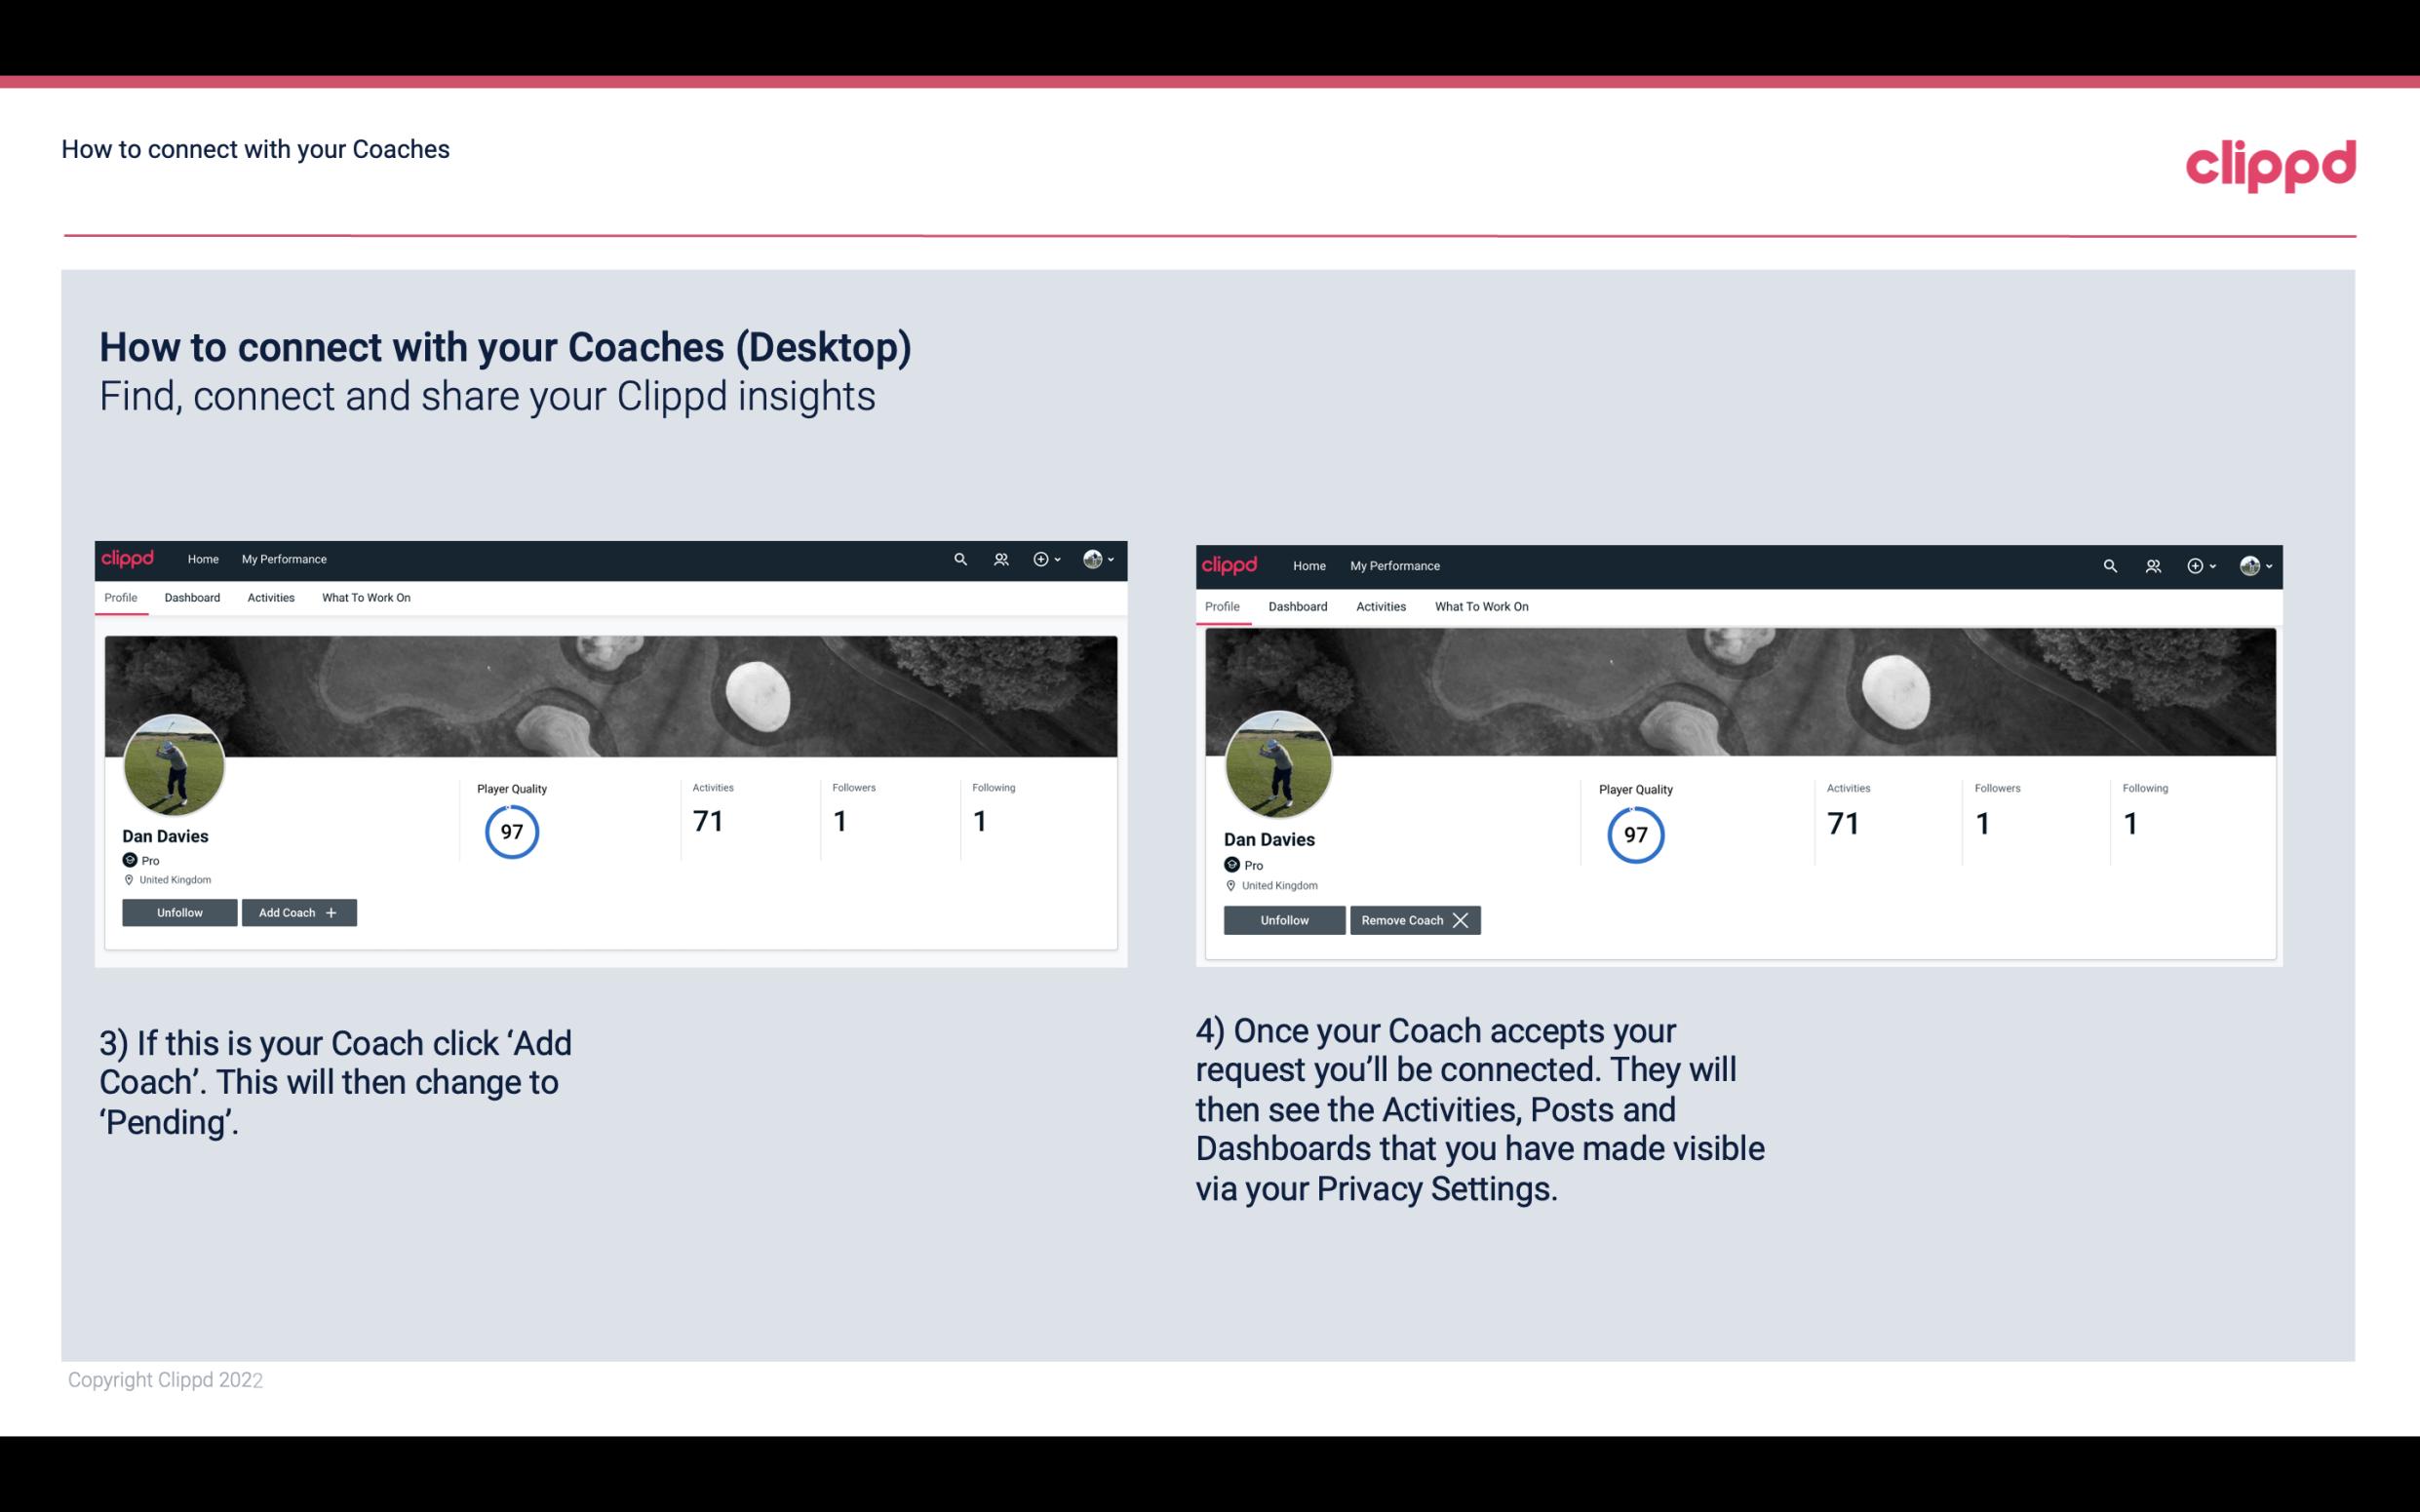This screenshot has width=2420, height=1512.
Task: Click the Clippd logo on right panel
Action: (1231, 564)
